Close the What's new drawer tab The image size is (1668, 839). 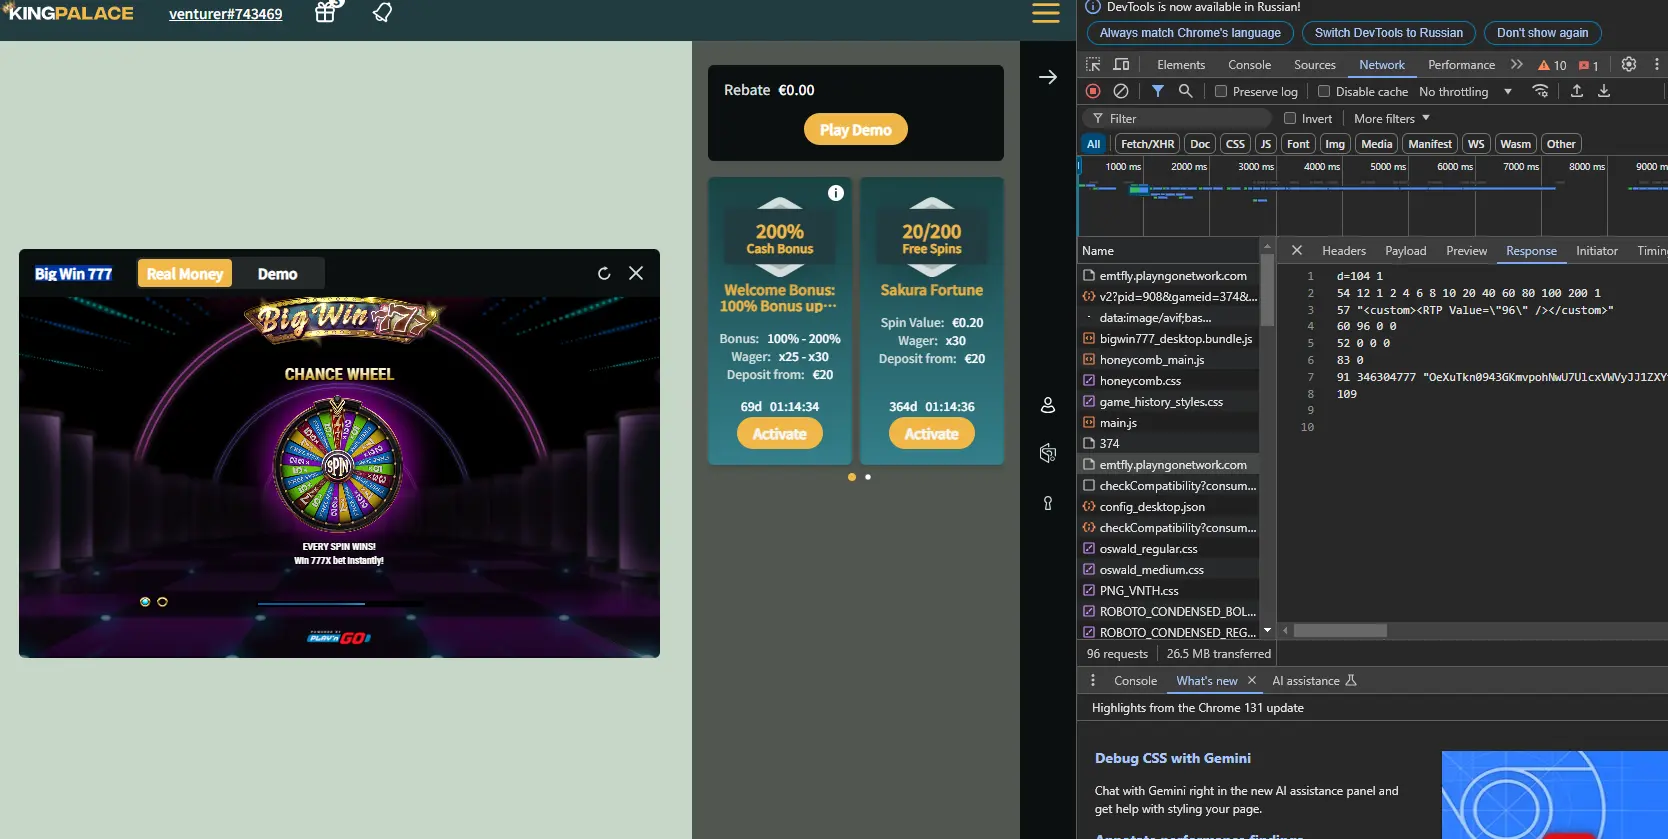[1251, 680]
